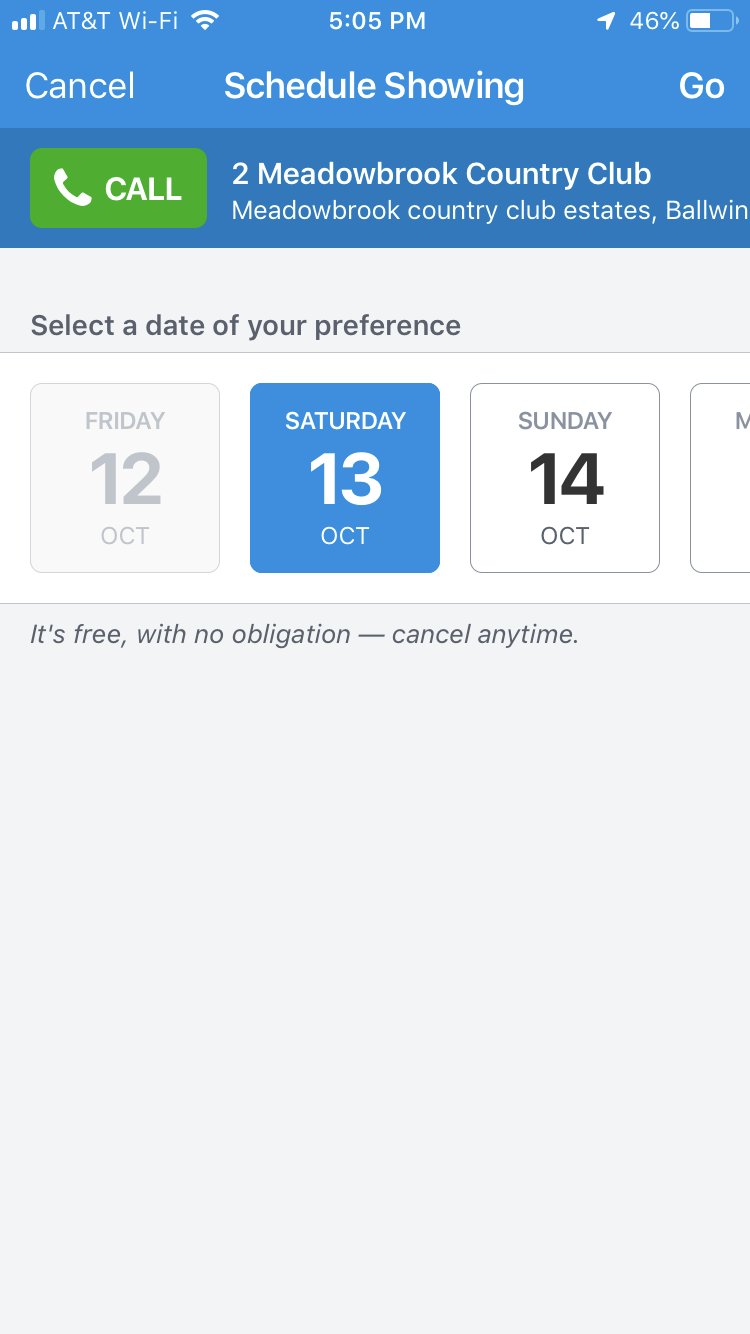Open 2 Meadowbrook Country Club listing title
This screenshot has width=750, height=1334.
(441, 174)
